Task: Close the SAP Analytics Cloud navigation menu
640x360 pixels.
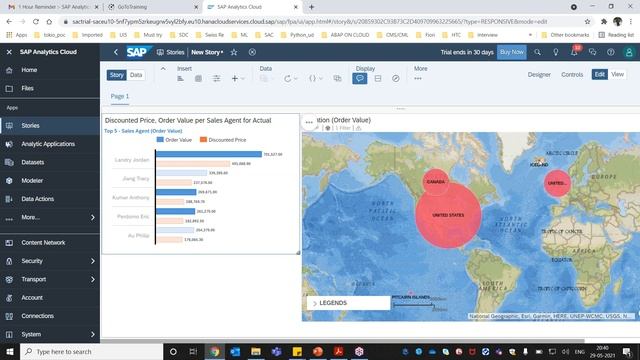Action: tap(9, 52)
